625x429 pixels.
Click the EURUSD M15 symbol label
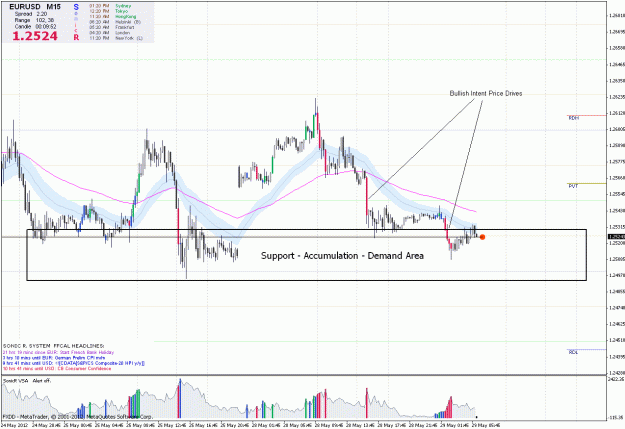pos(35,7)
